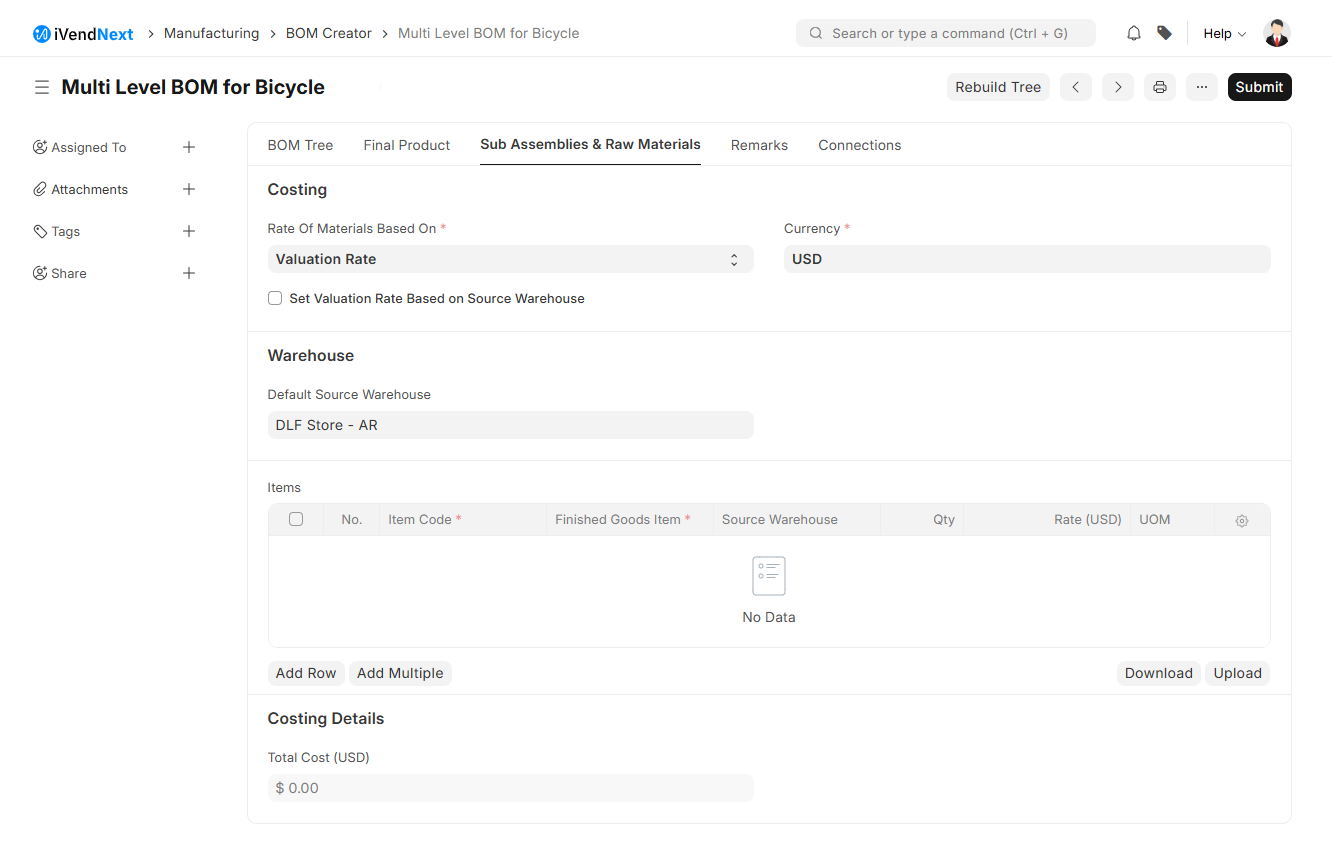
Task: Click the Default Source Warehouse field
Action: (x=510, y=425)
